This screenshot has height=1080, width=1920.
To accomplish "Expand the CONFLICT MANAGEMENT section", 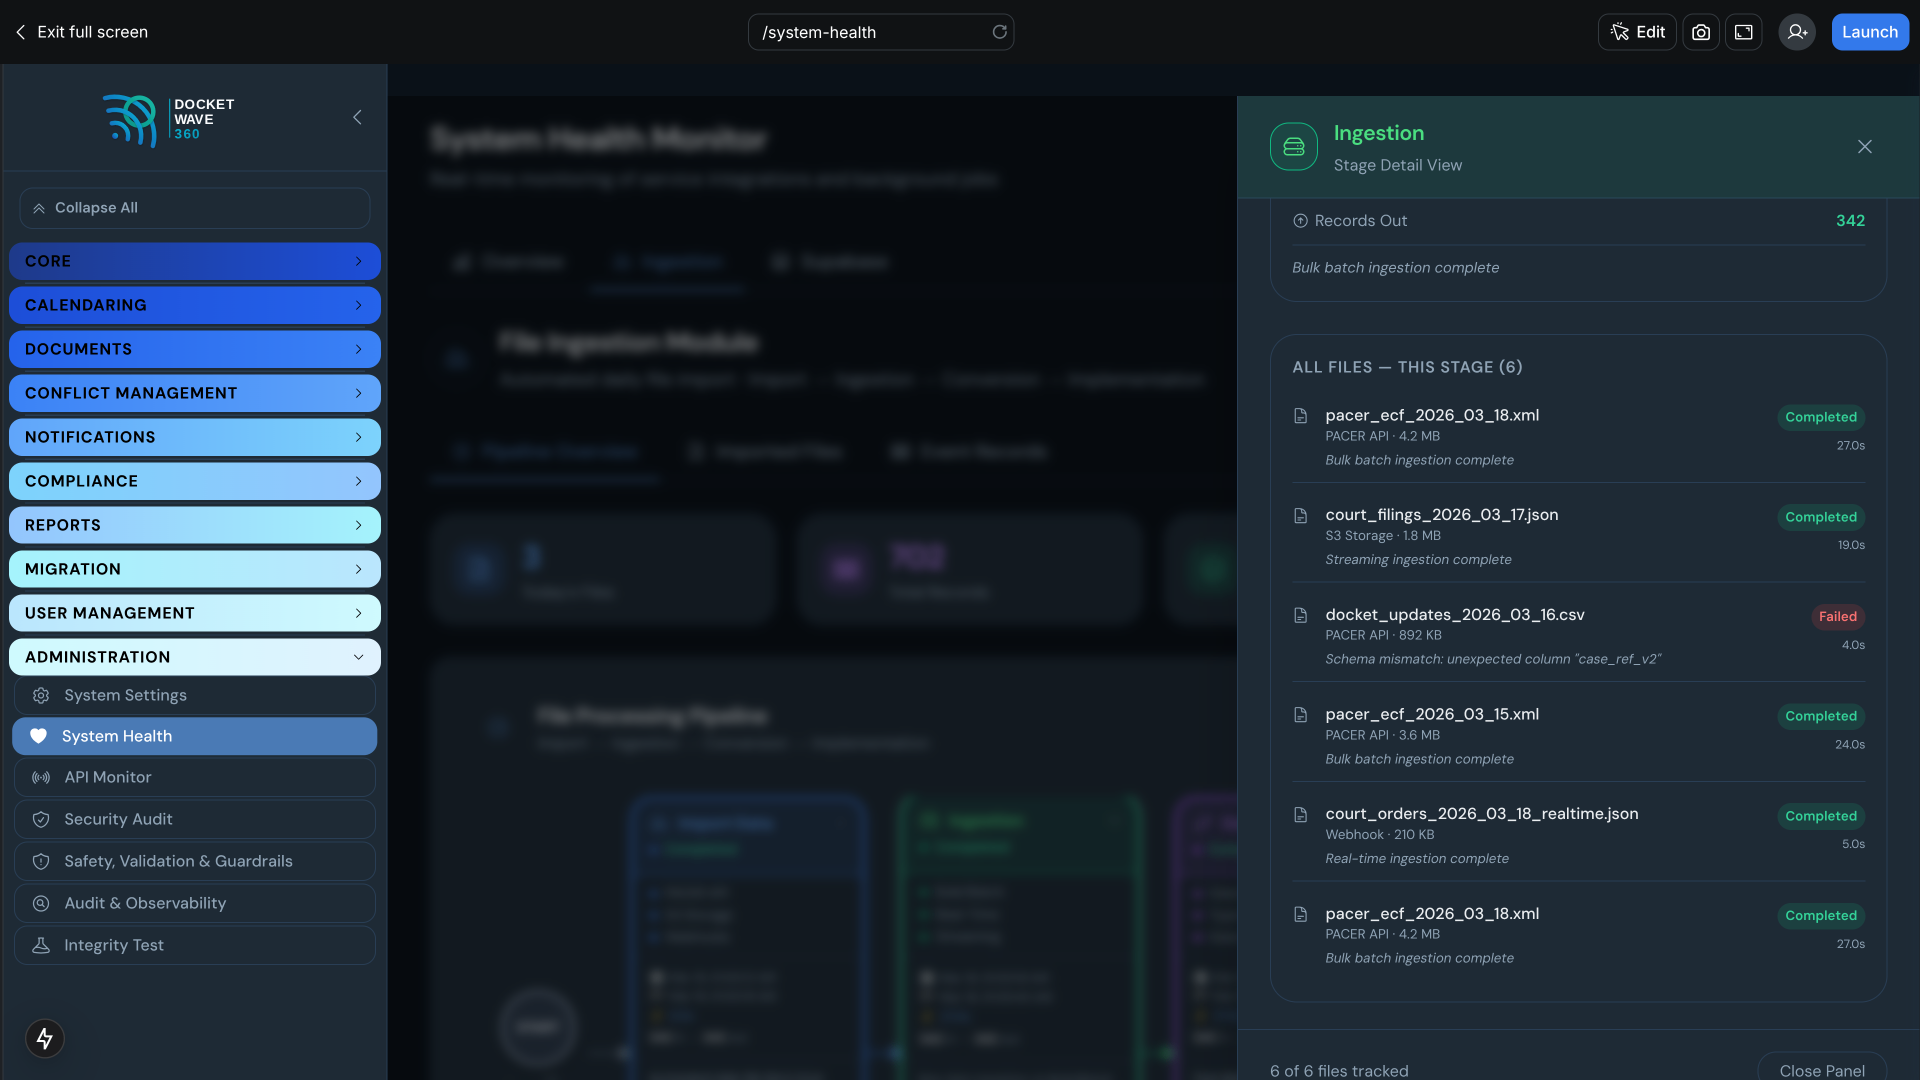I will click(195, 393).
